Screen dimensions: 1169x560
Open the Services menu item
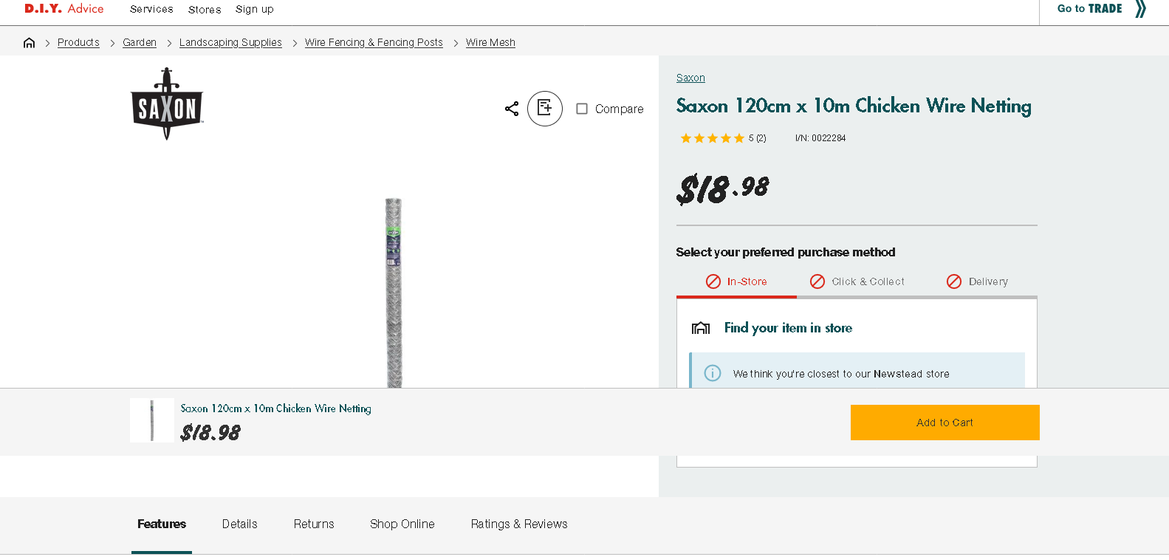(151, 9)
